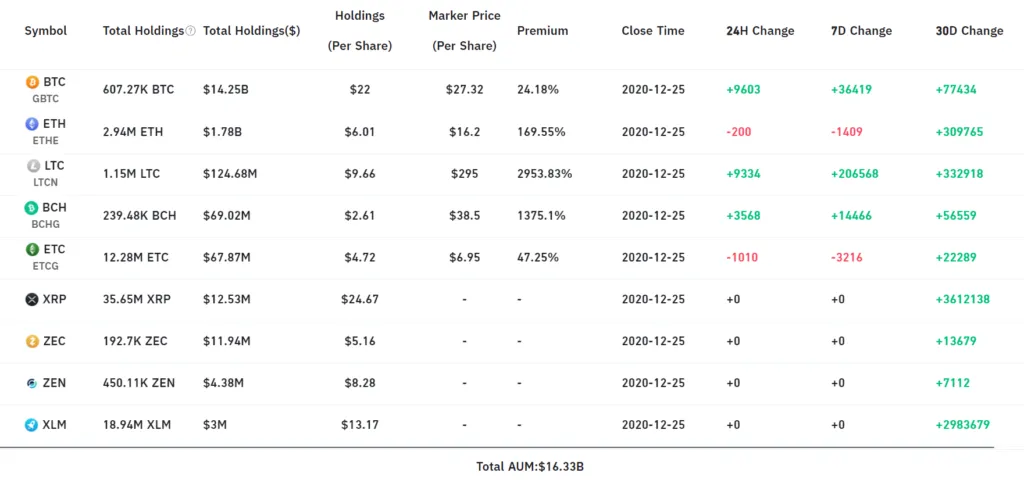Select the LTCN symbol label
The image size is (1024, 480).
(x=46, y=184)
